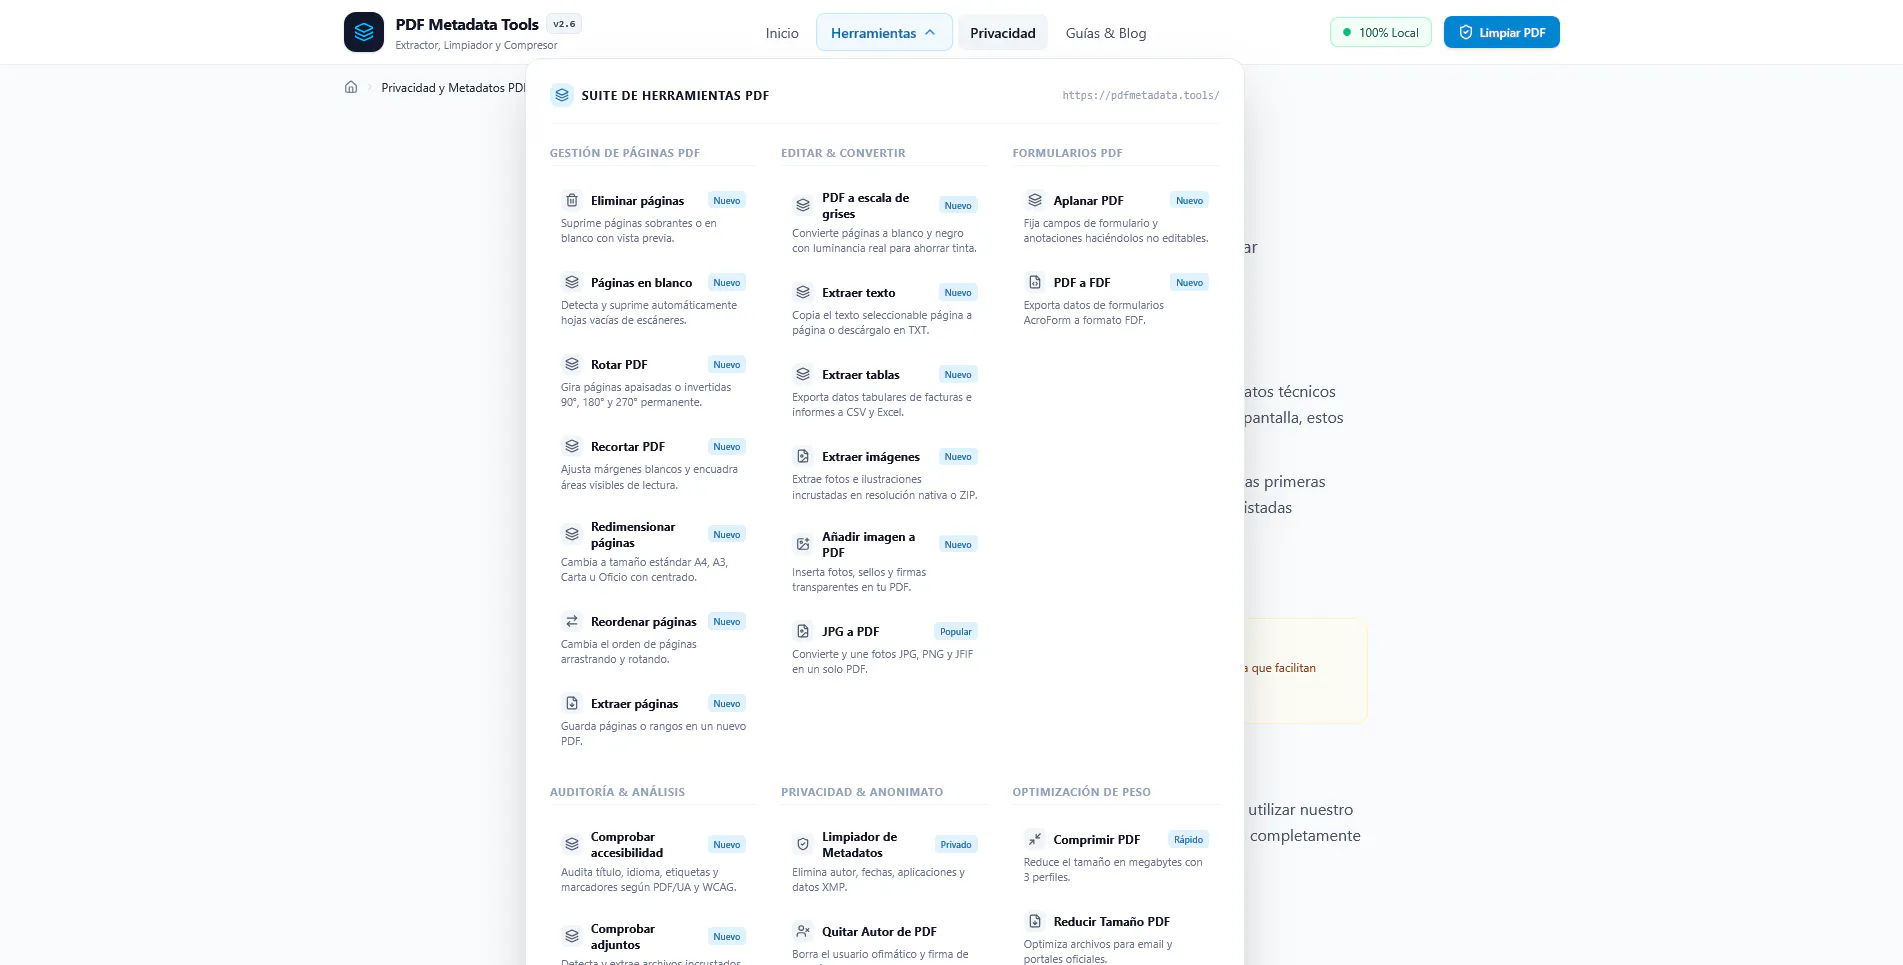Click the Recortar PDF icon
This screenshot has width=1903, height=965.
[572, 446]
